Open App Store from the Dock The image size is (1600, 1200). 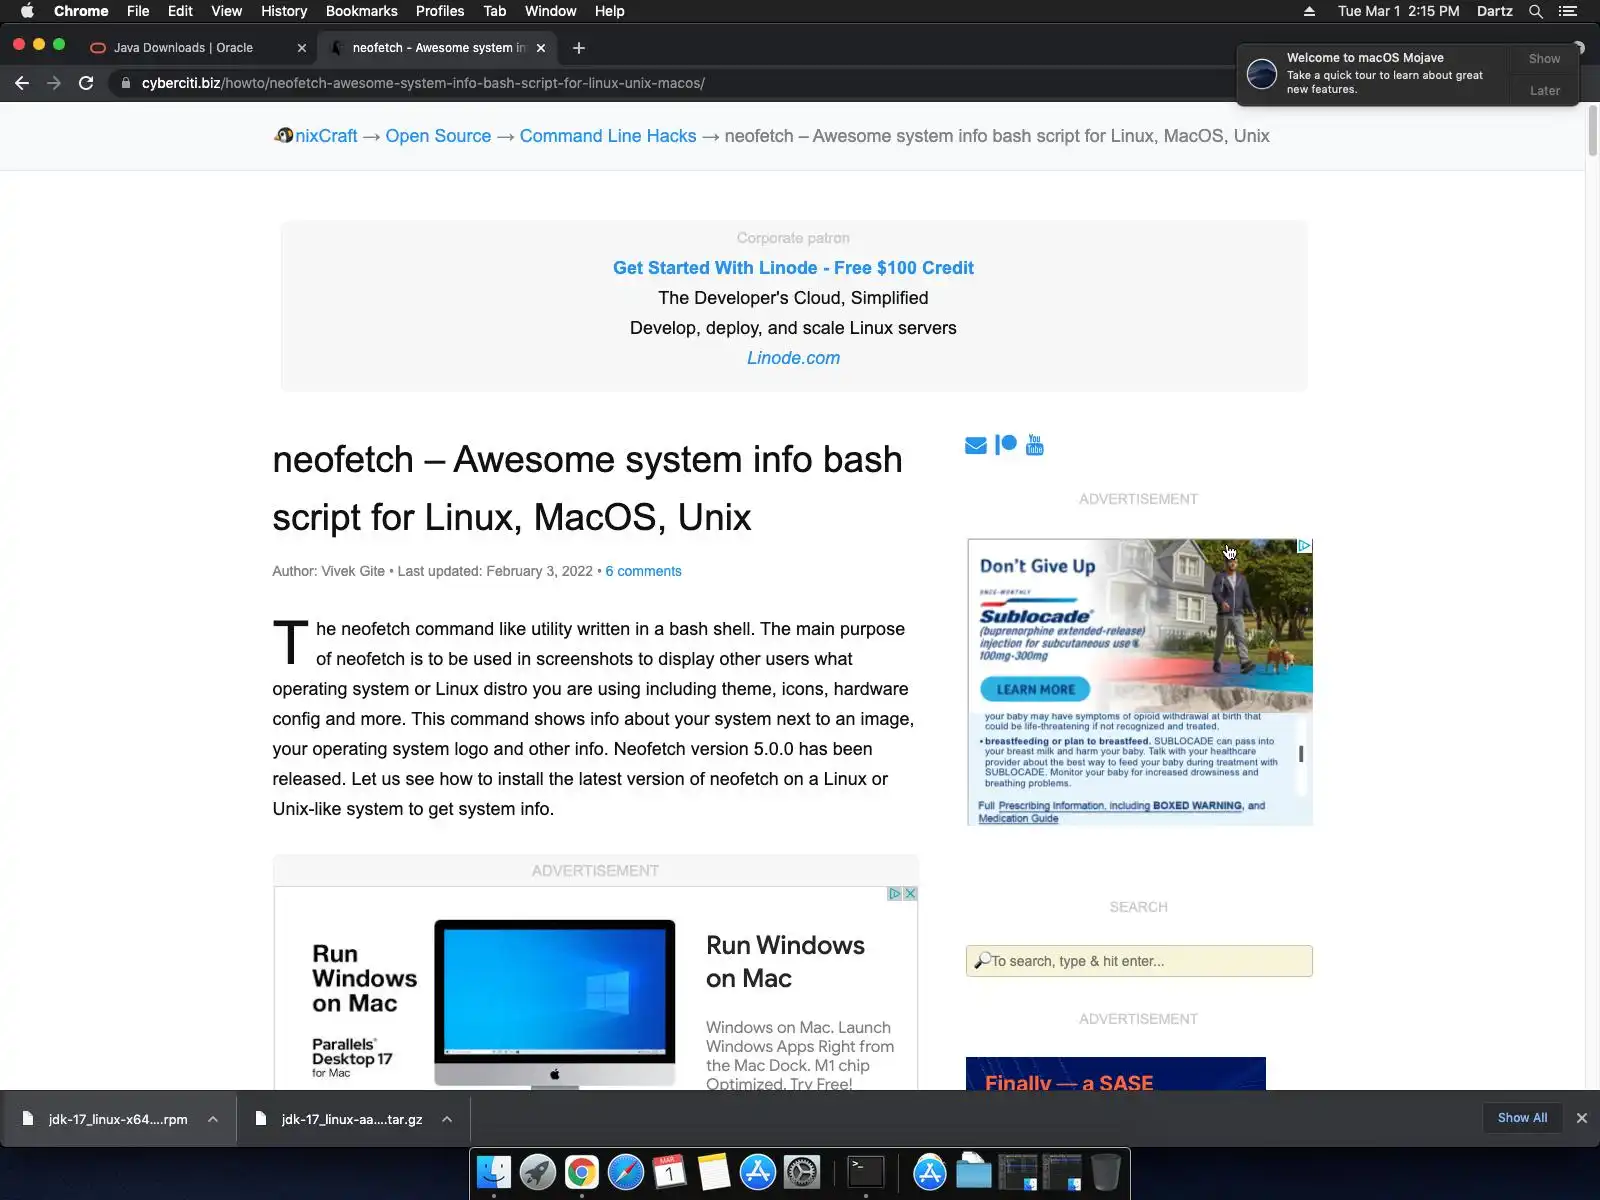[758, 1172]
